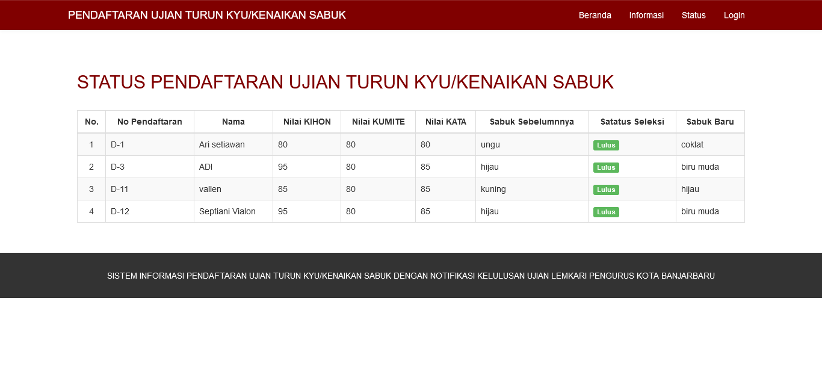
Task: Click the name Septiani Vialon cell
Action: point(233,211)
